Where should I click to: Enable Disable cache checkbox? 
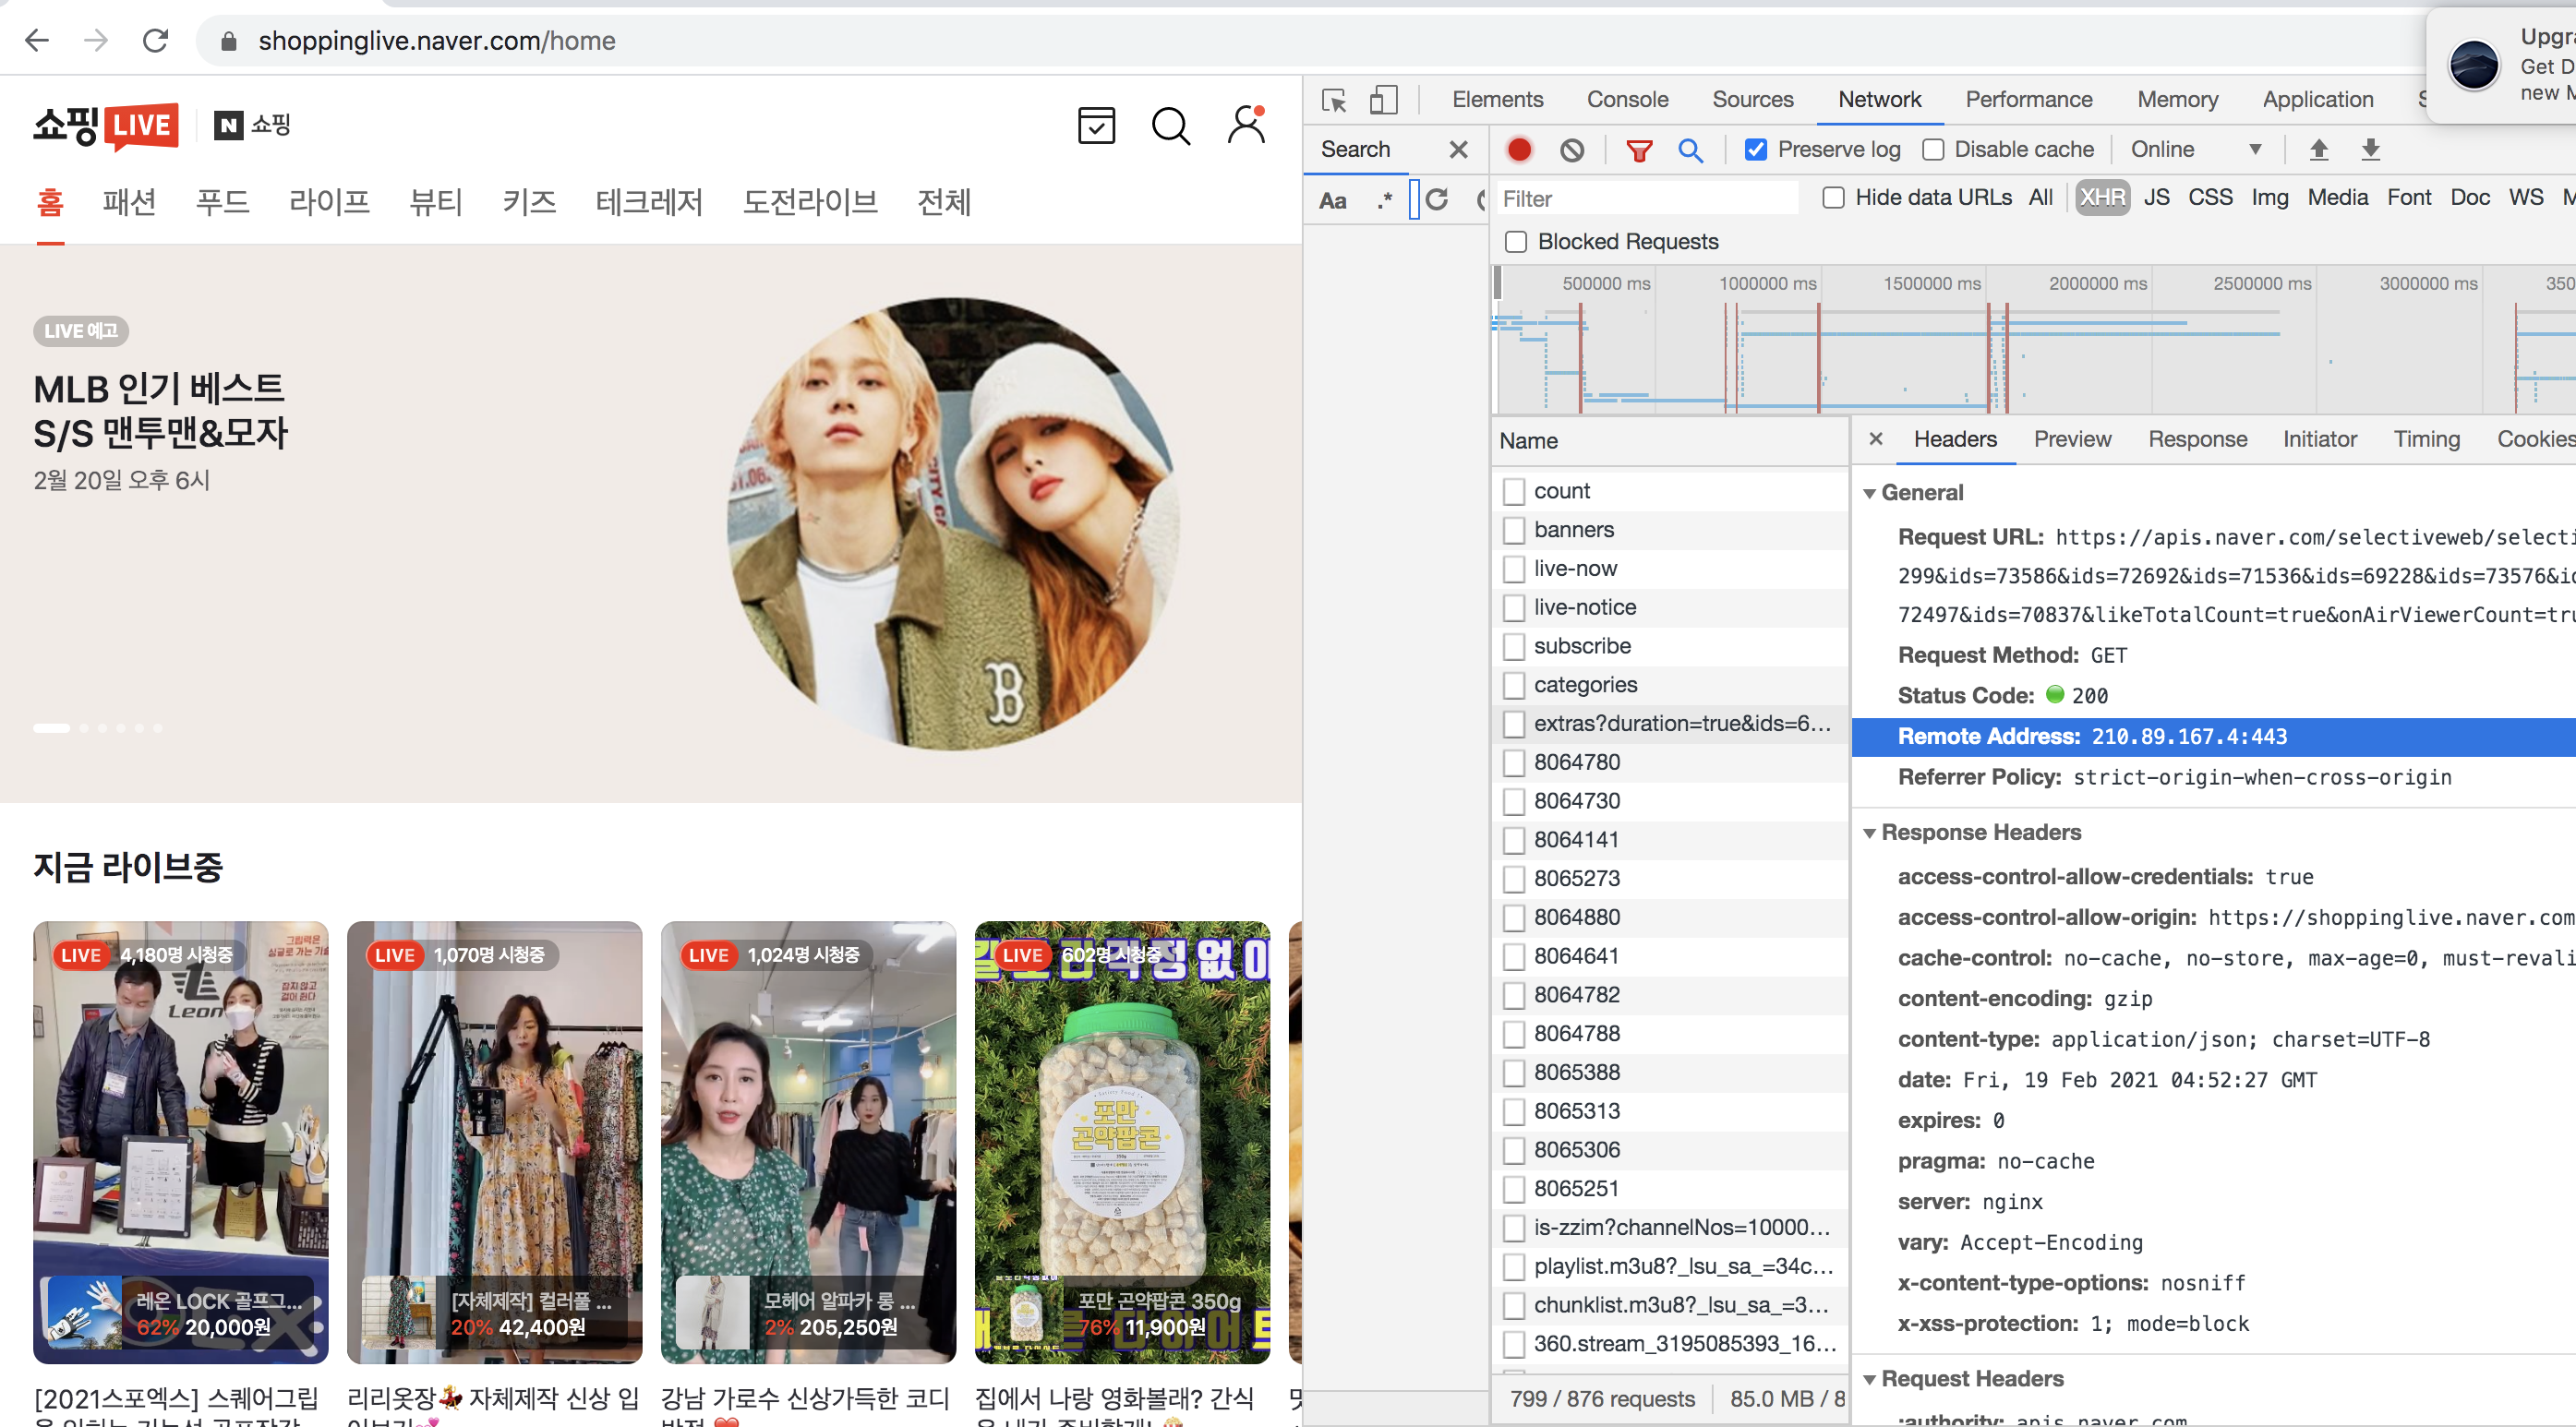(1933, 150)
